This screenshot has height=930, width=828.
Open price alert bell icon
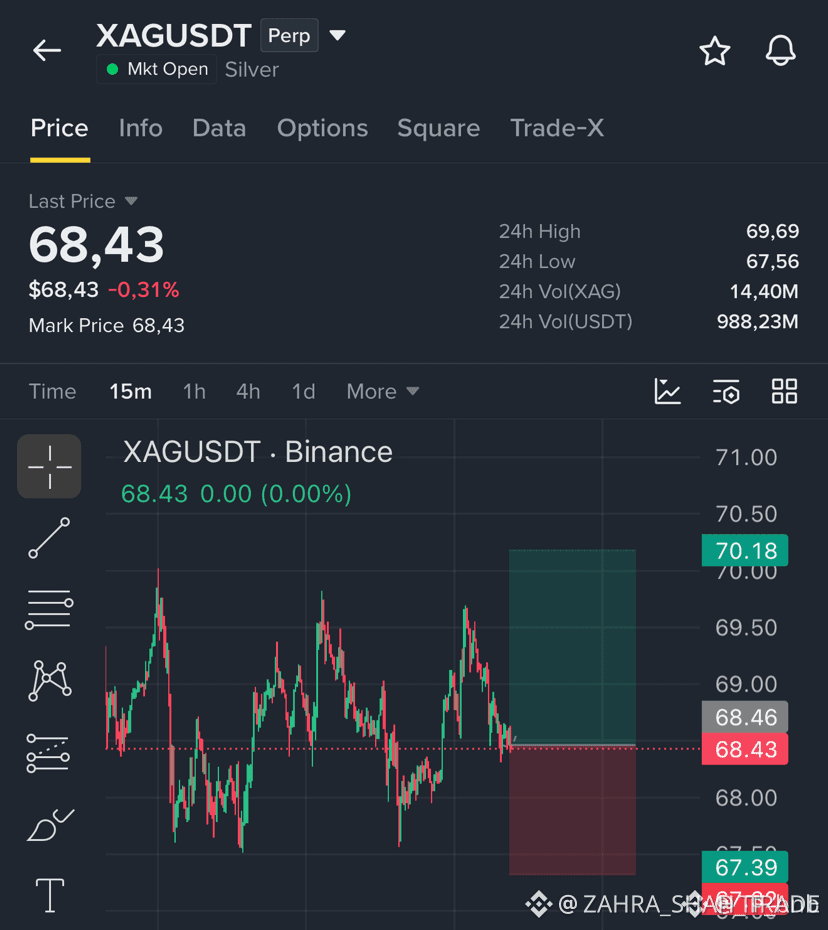click(x=780, y=51)
